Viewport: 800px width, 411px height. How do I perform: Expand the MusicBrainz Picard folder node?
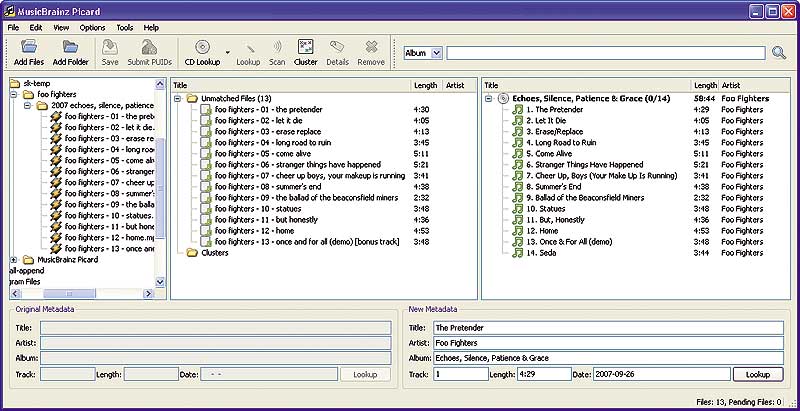point(14,260)
